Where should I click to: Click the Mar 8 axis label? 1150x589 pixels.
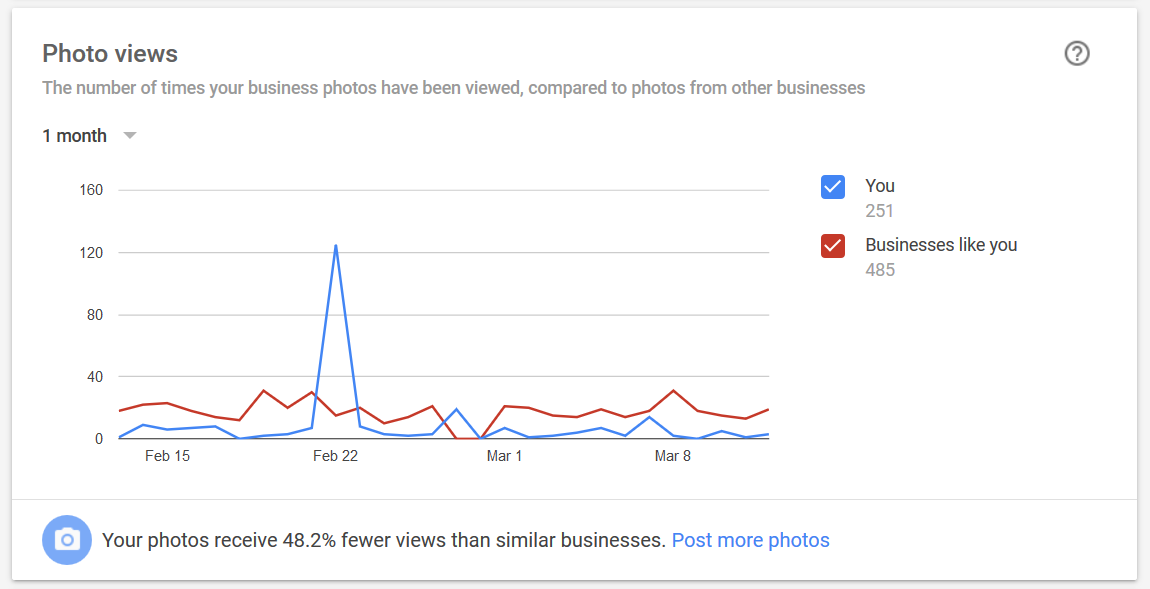(x=673, y=456)
